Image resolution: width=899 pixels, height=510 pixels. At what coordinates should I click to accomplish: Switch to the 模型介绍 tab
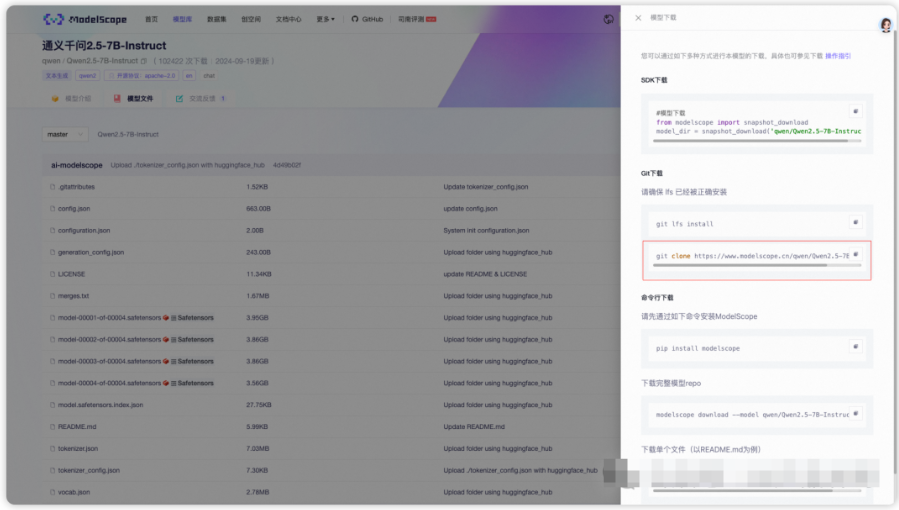[x=72, y=99]
